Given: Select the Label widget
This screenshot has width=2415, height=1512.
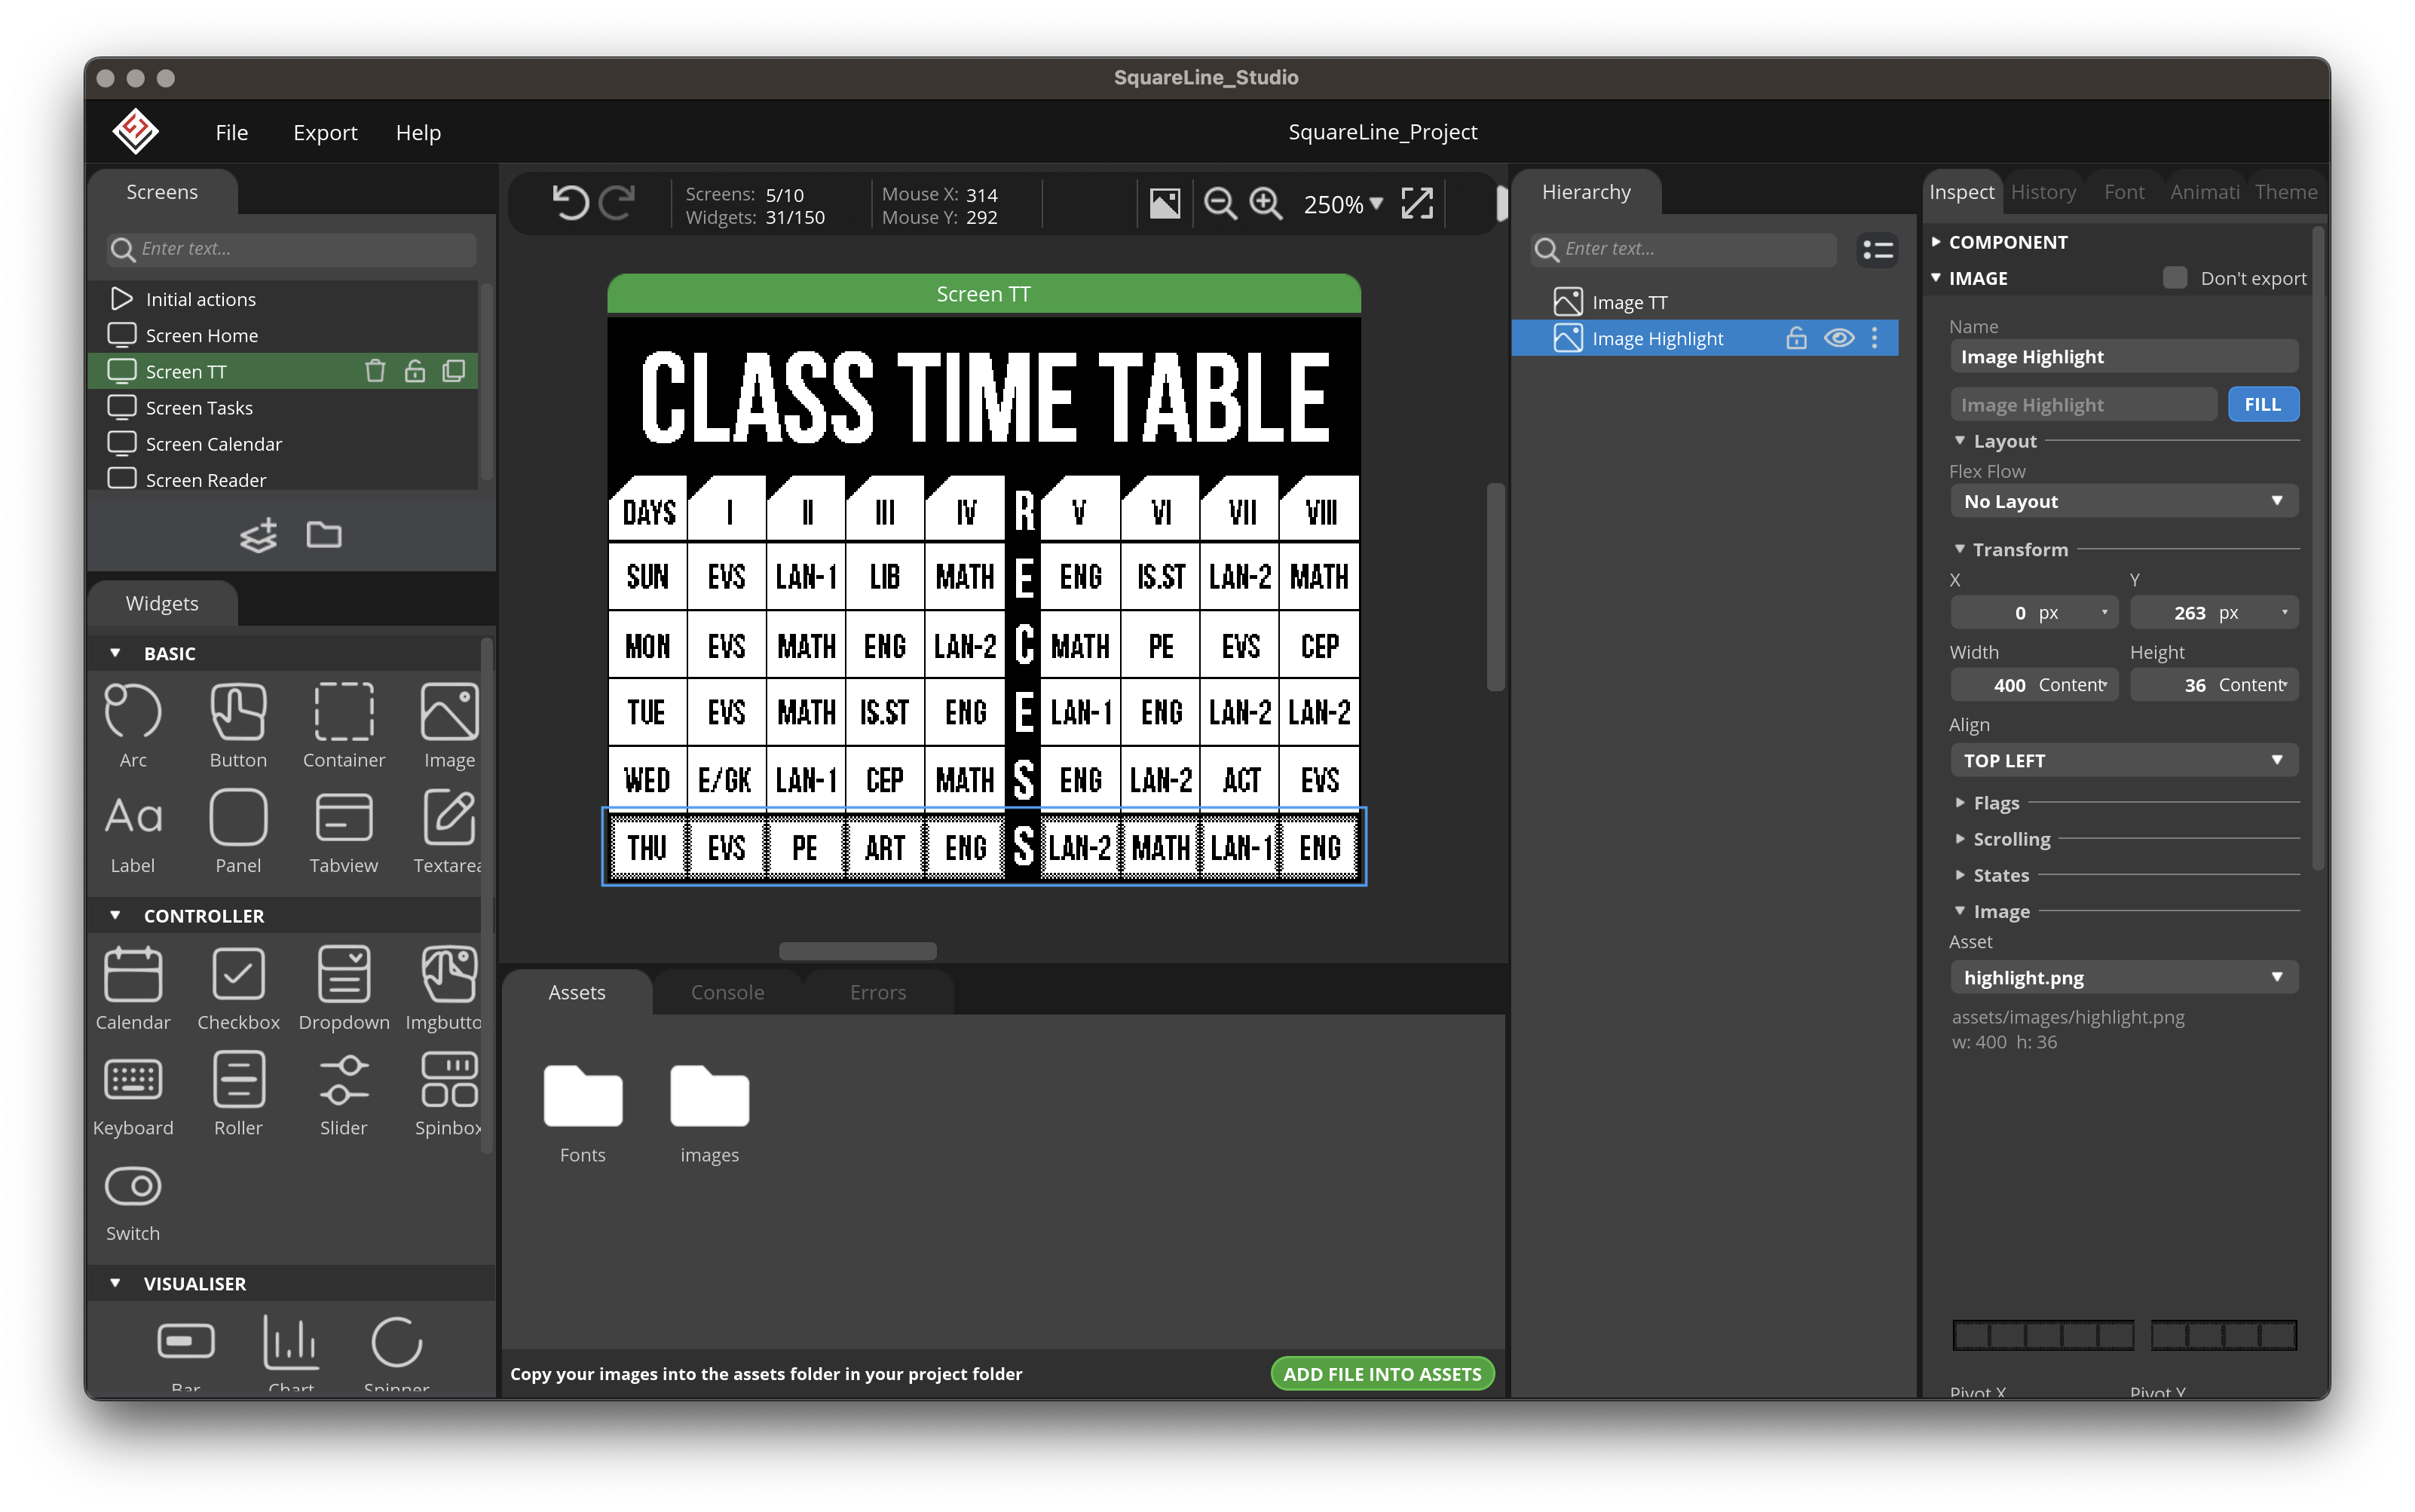Looking at the screenshot, I should (133, 831).
